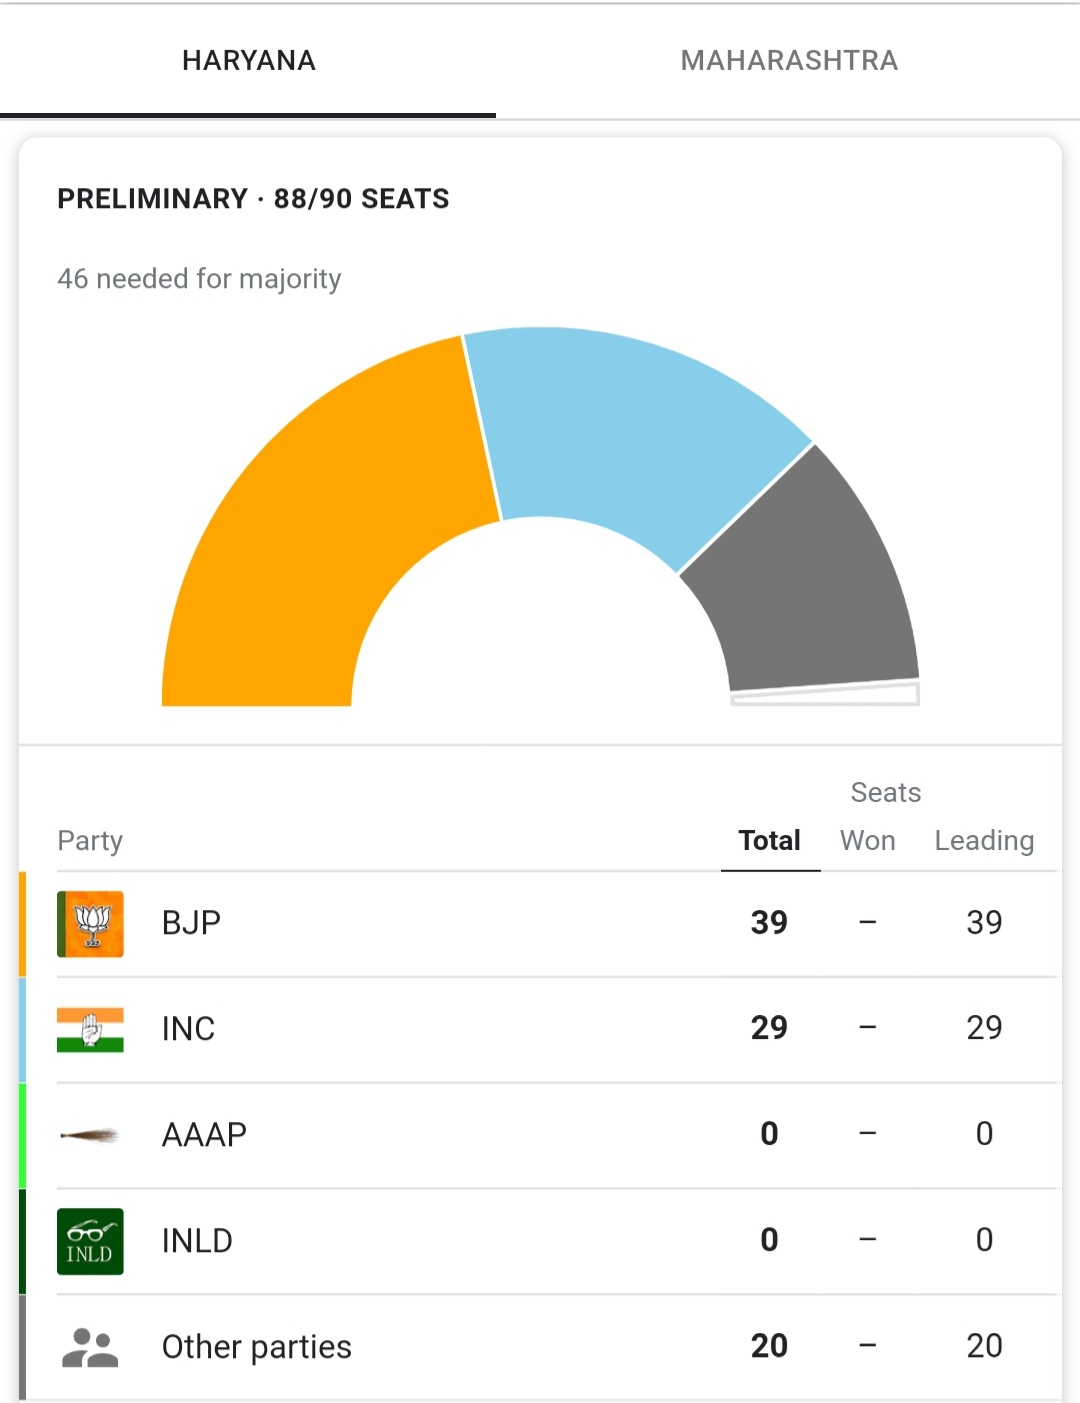Viewport: 1080px width, 1403px height.
Task: Click the INC hand flag icon
Action: coord(90,1030)
